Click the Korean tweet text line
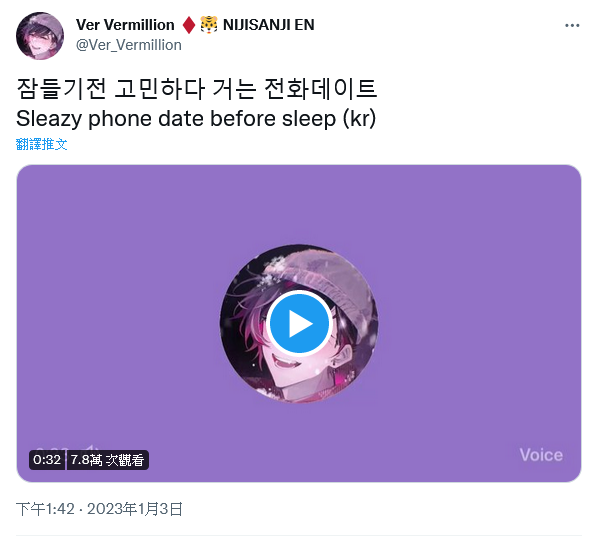This screenshot has height=536, width=598. pos(196,89)
